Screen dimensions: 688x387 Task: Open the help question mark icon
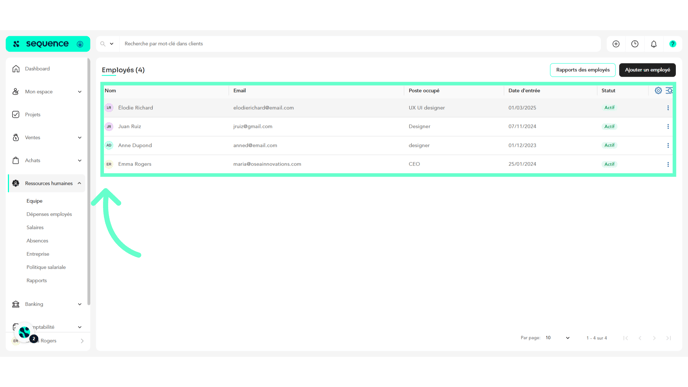[x=672, y=44]
